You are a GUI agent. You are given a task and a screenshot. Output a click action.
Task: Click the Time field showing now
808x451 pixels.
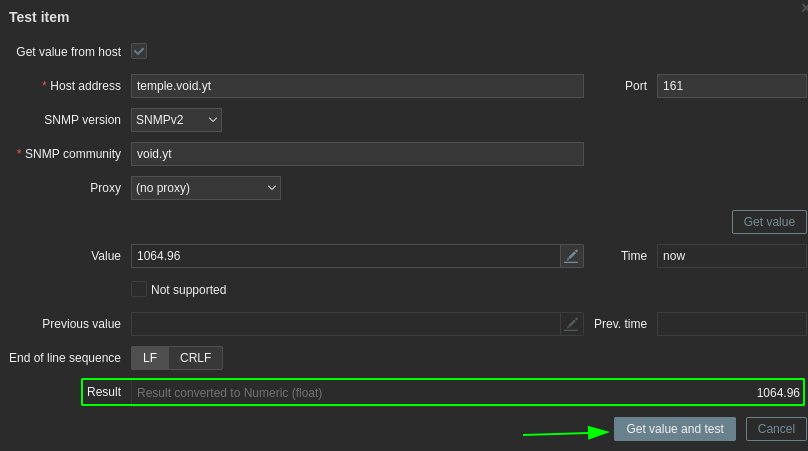click(x=732, y=256)
